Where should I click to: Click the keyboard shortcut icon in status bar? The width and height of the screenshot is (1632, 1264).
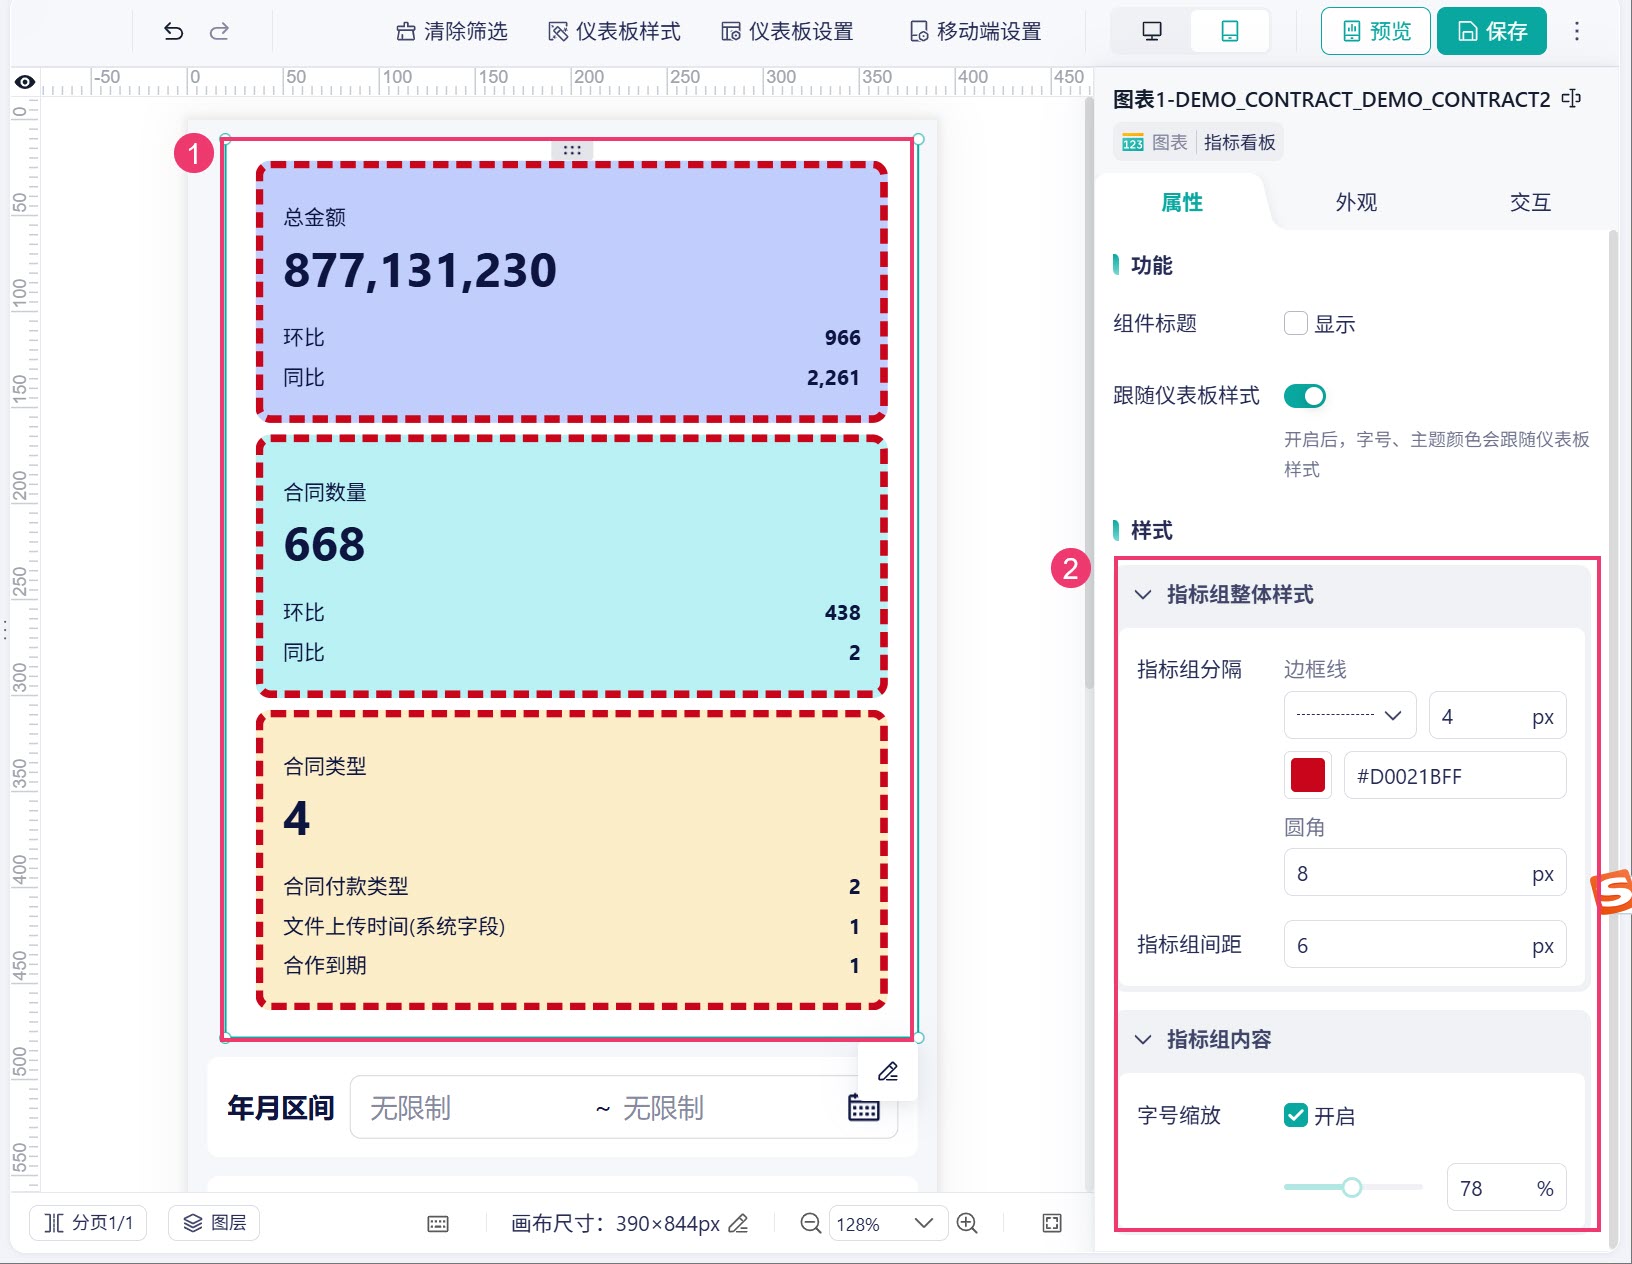pyautogui.click(x=438, y=1224)
